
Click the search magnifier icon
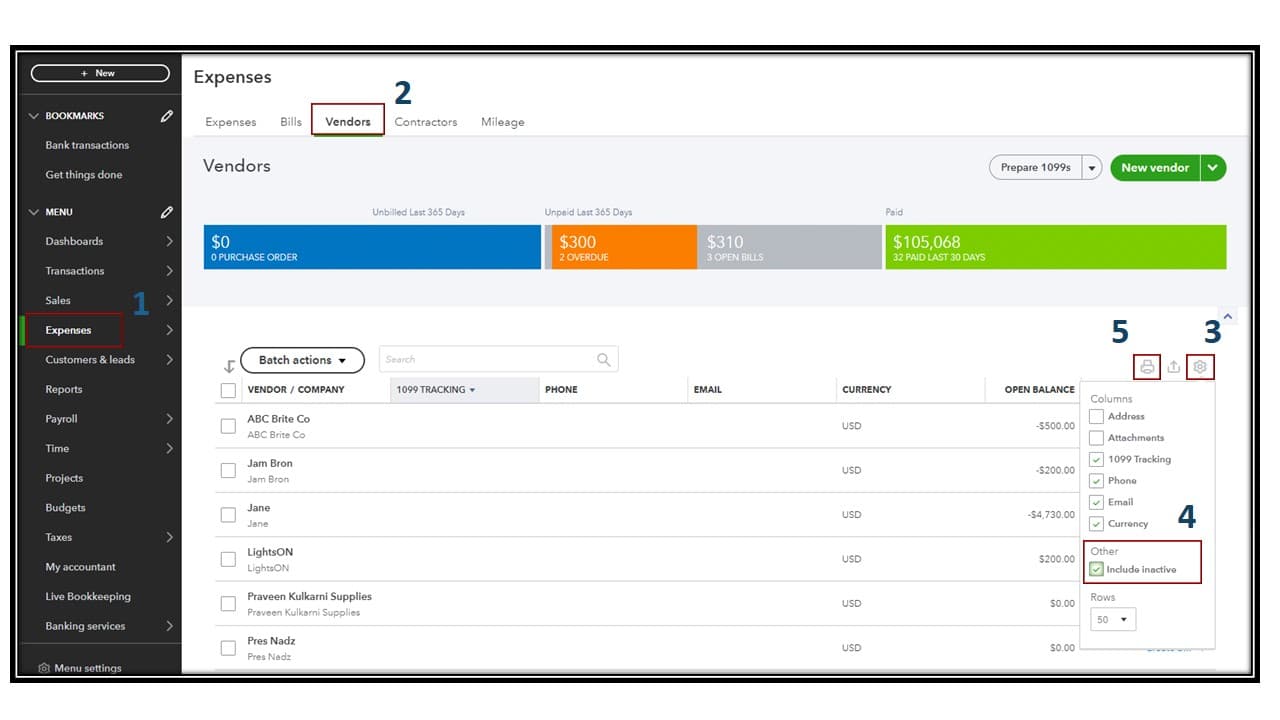click(603, 360)
